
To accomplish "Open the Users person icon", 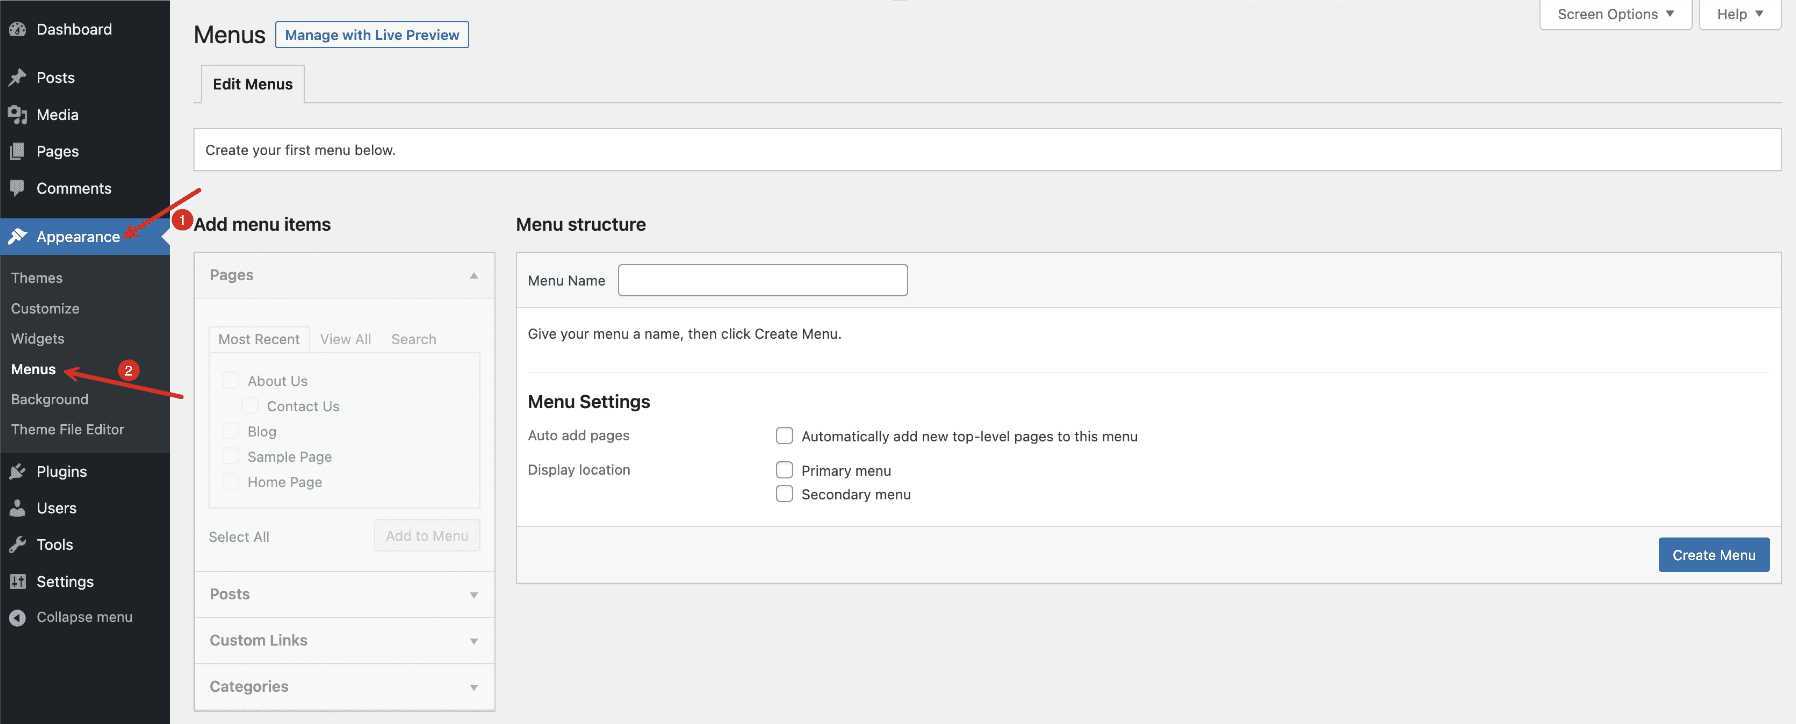I will [17, 508].
